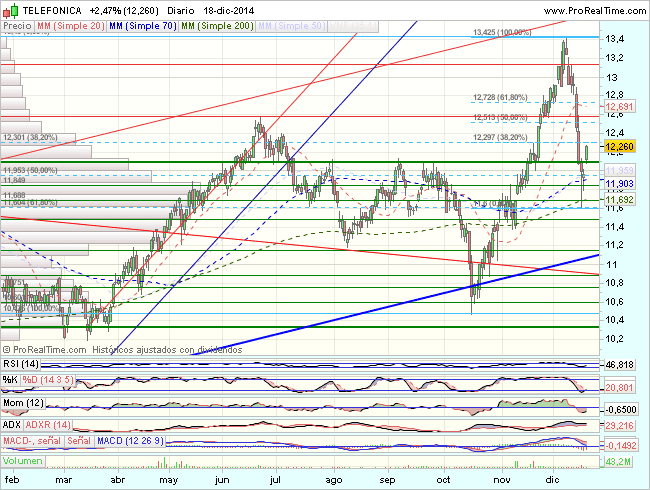Click Fibonacci label 12,728 (61,80%)
The width and height of the screenshot is (650, 490).
[x=500, y=97]
